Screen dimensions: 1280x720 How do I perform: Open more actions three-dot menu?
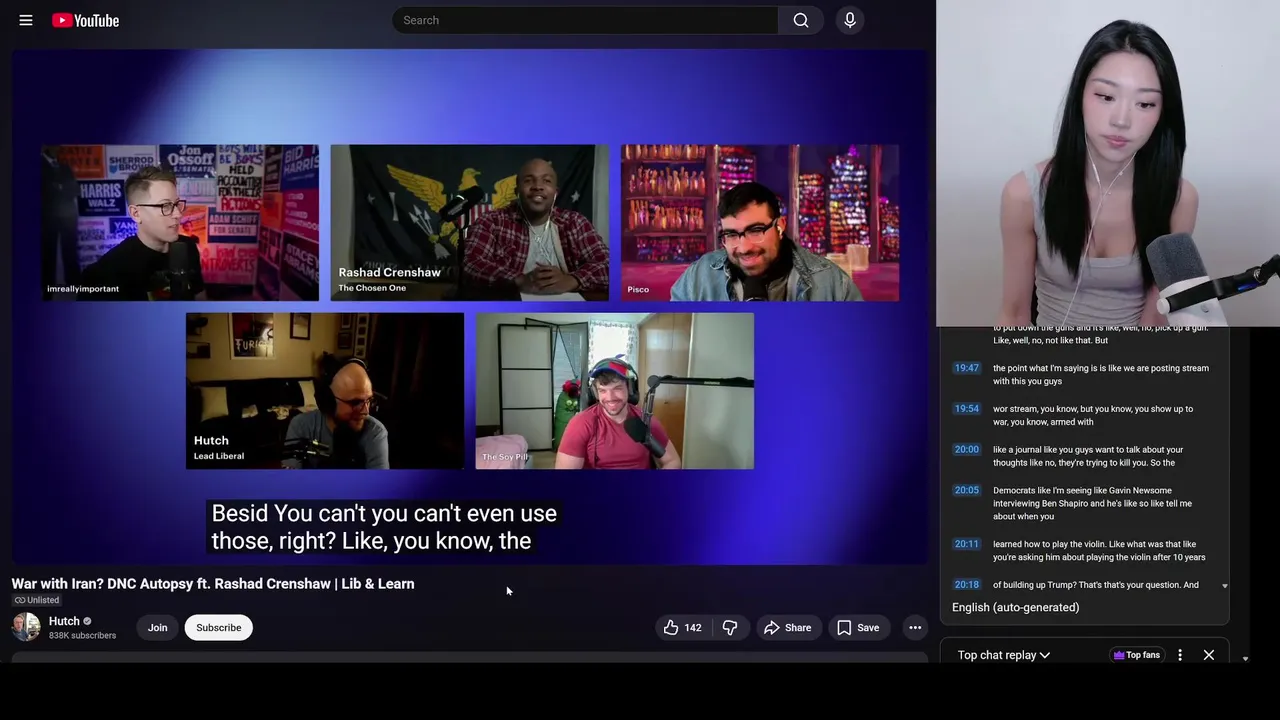915,628
